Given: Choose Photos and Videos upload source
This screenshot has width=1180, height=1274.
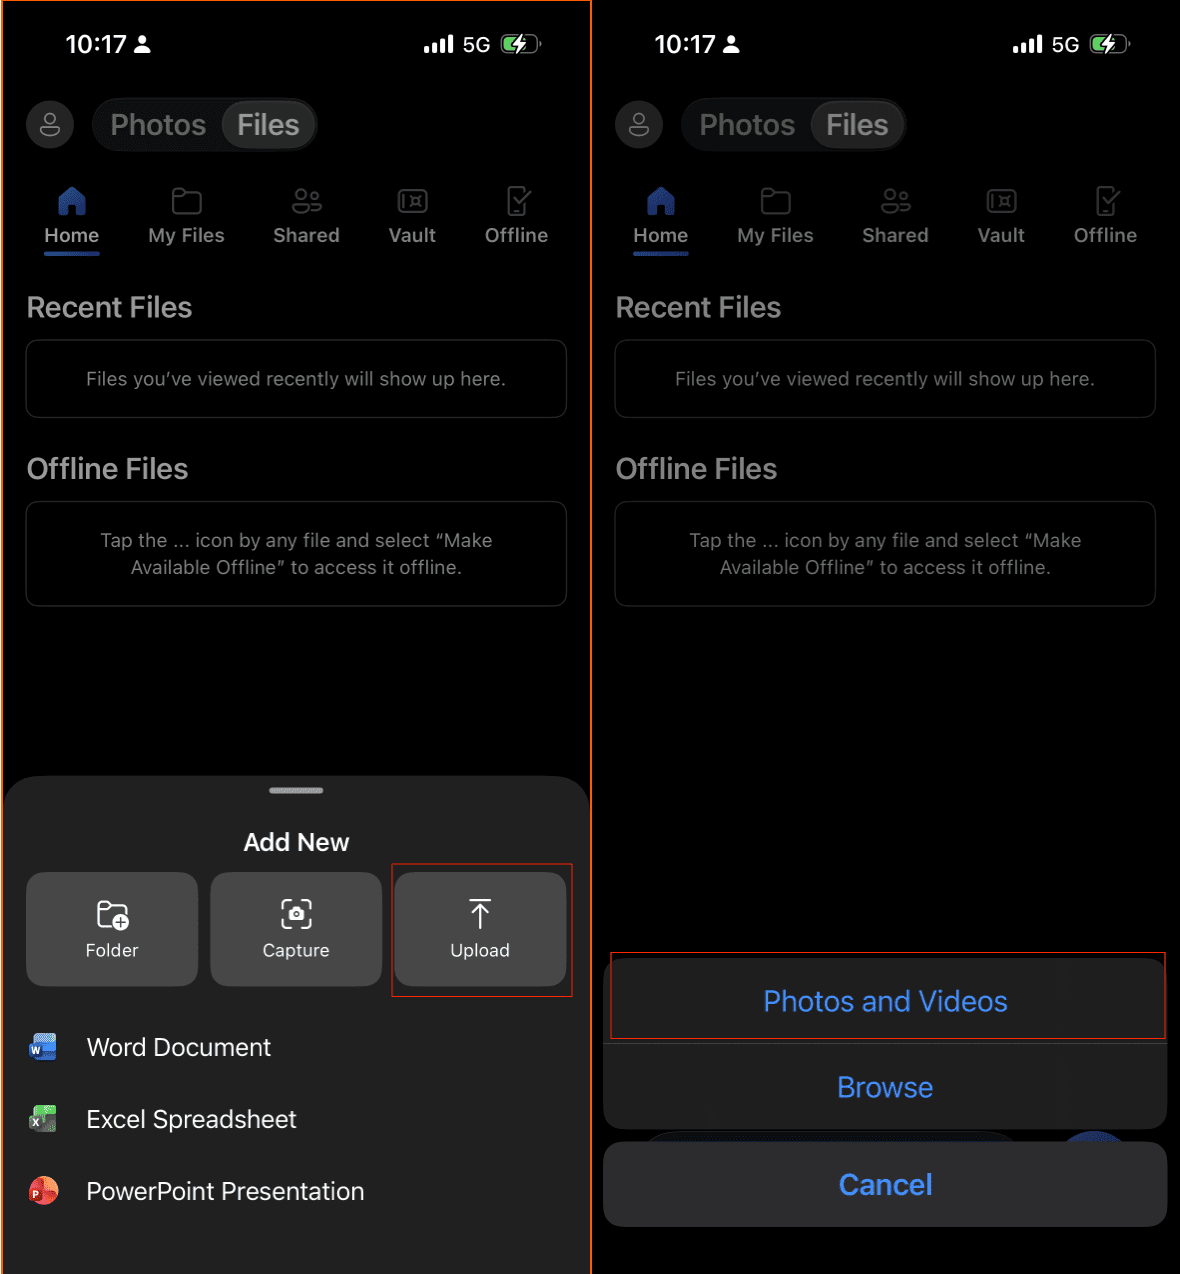Looking at the screenshot, I should click(885, 1000).
